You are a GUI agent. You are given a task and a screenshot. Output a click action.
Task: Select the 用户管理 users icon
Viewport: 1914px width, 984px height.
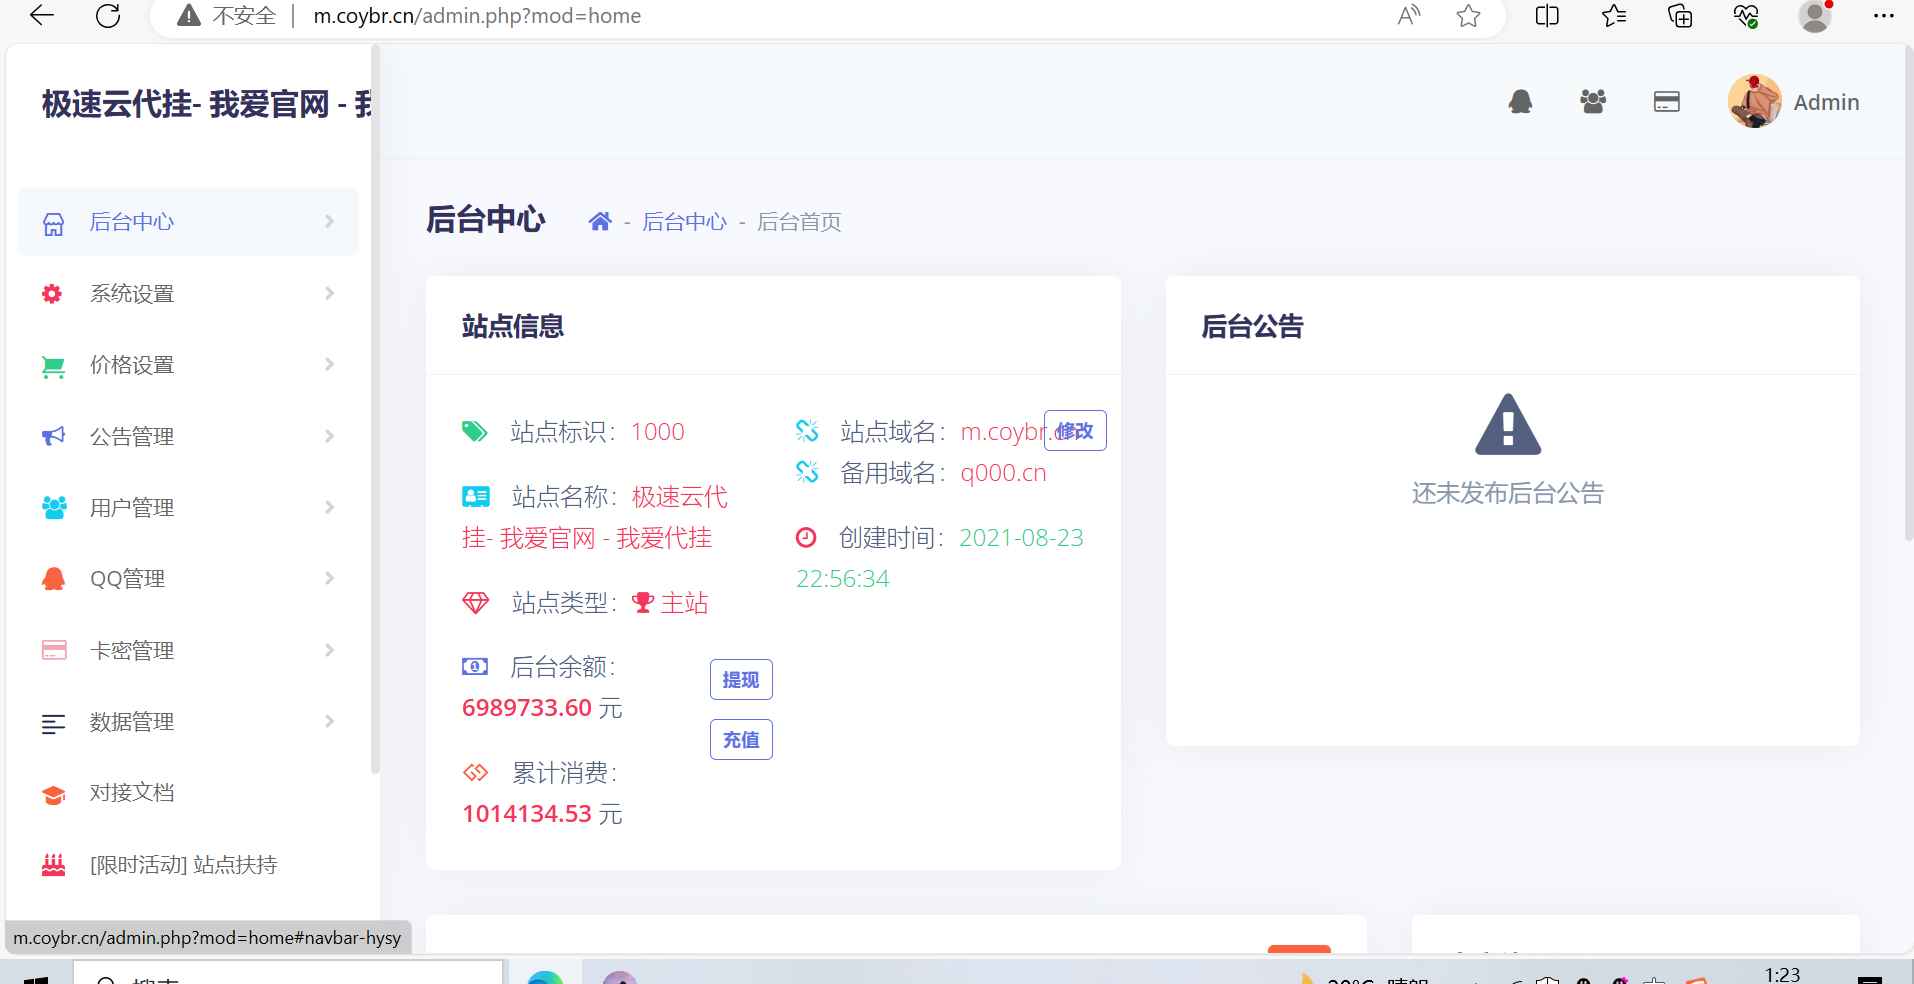pyautogui.click(x=53, y=507)
